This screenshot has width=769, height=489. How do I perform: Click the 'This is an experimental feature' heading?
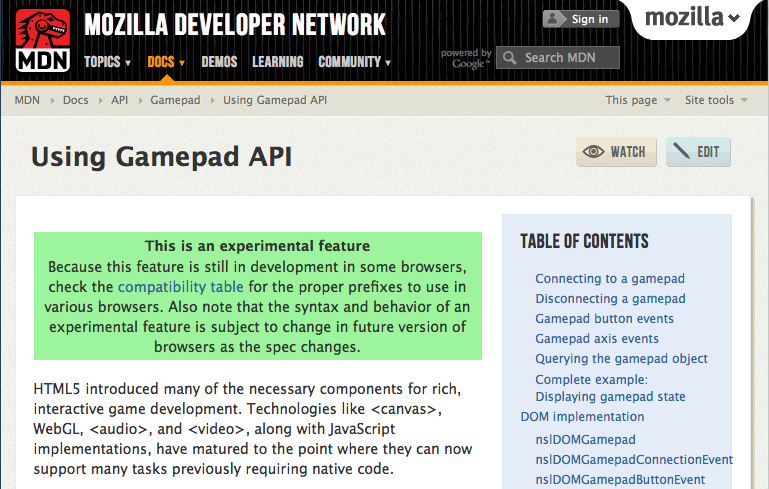(x=257, y=246)
